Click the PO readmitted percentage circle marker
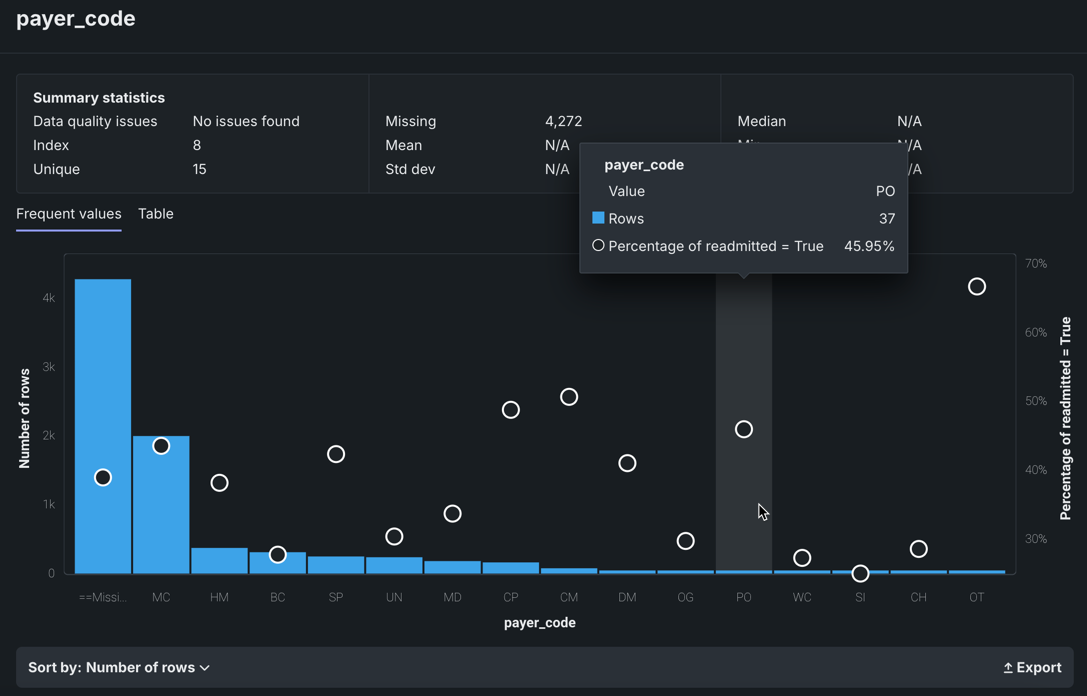 pyautogui.click(x=744, y=429)
